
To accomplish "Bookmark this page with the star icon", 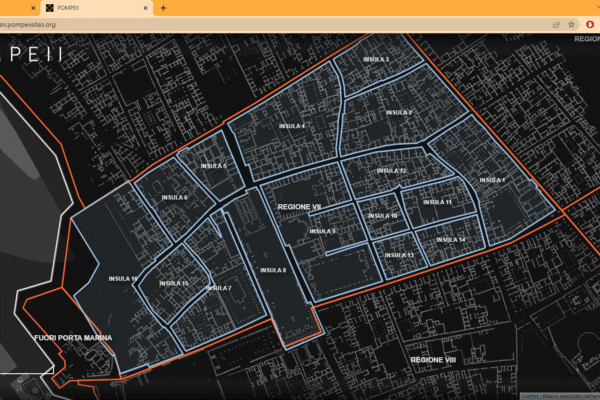I will coord(572,24).
